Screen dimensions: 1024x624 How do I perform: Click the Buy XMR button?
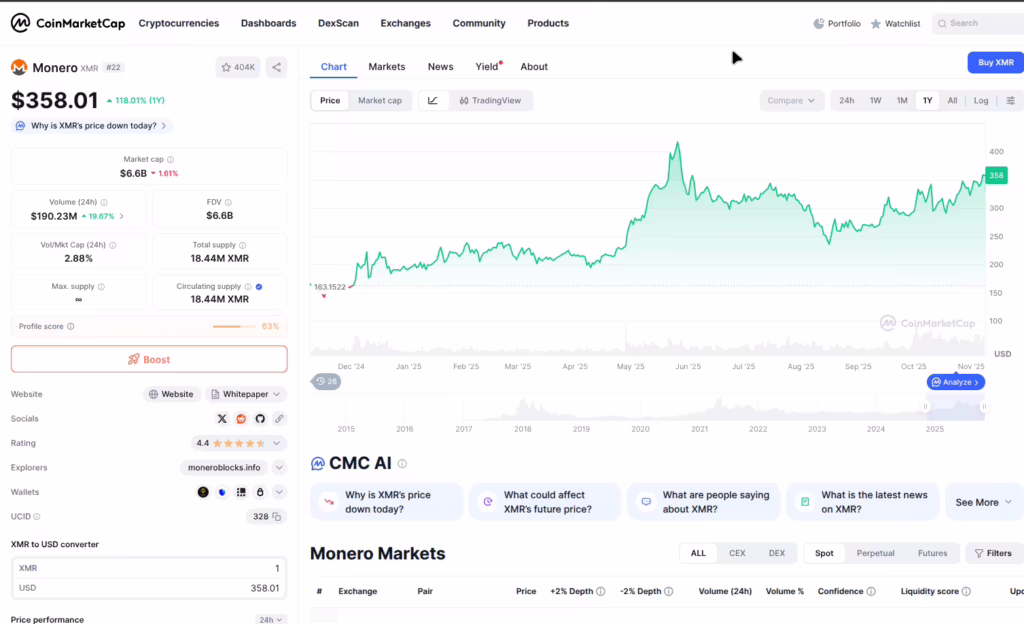[x=994, y=62]
